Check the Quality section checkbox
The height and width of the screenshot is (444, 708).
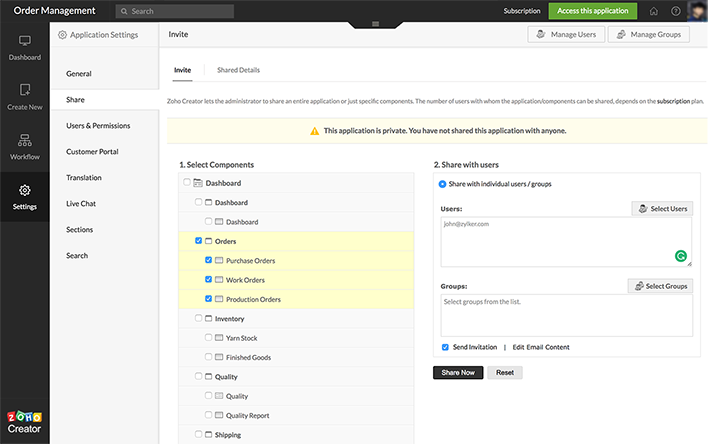(x=198, y=376)
